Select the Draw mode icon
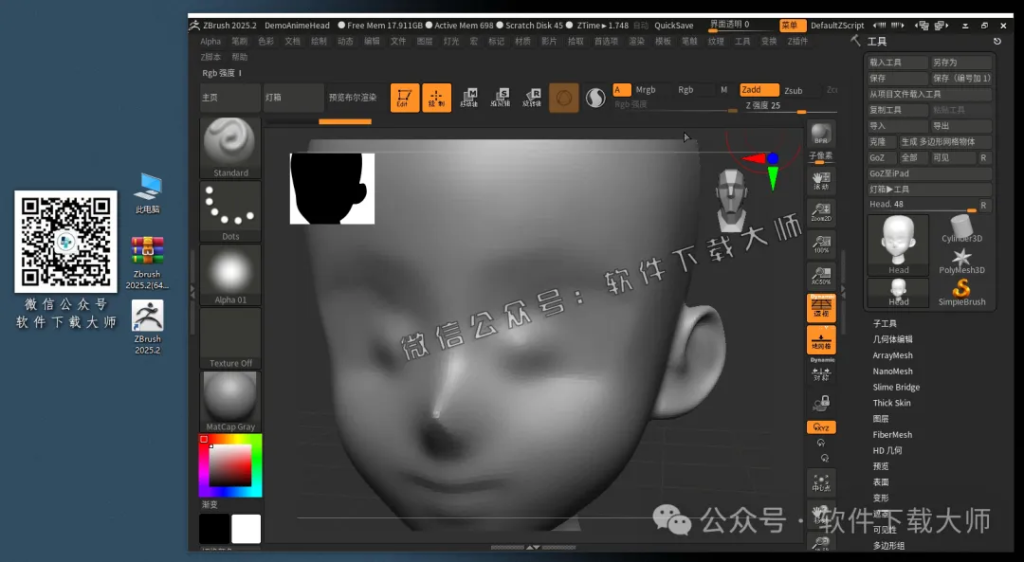The height and width of the screenshot is (562, 1024). [x=436, y=98]
